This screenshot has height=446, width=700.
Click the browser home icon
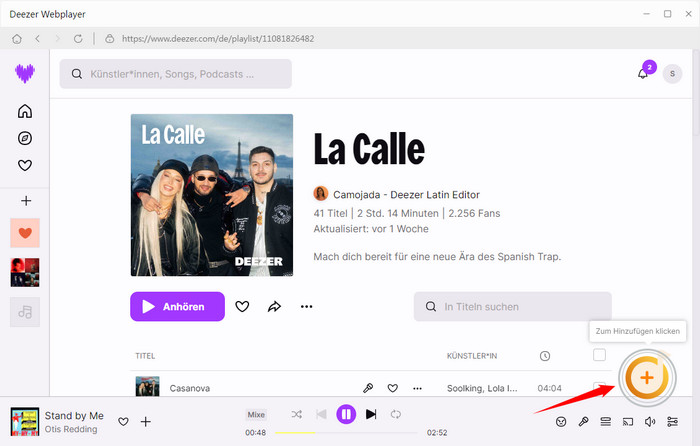(17, 39)
